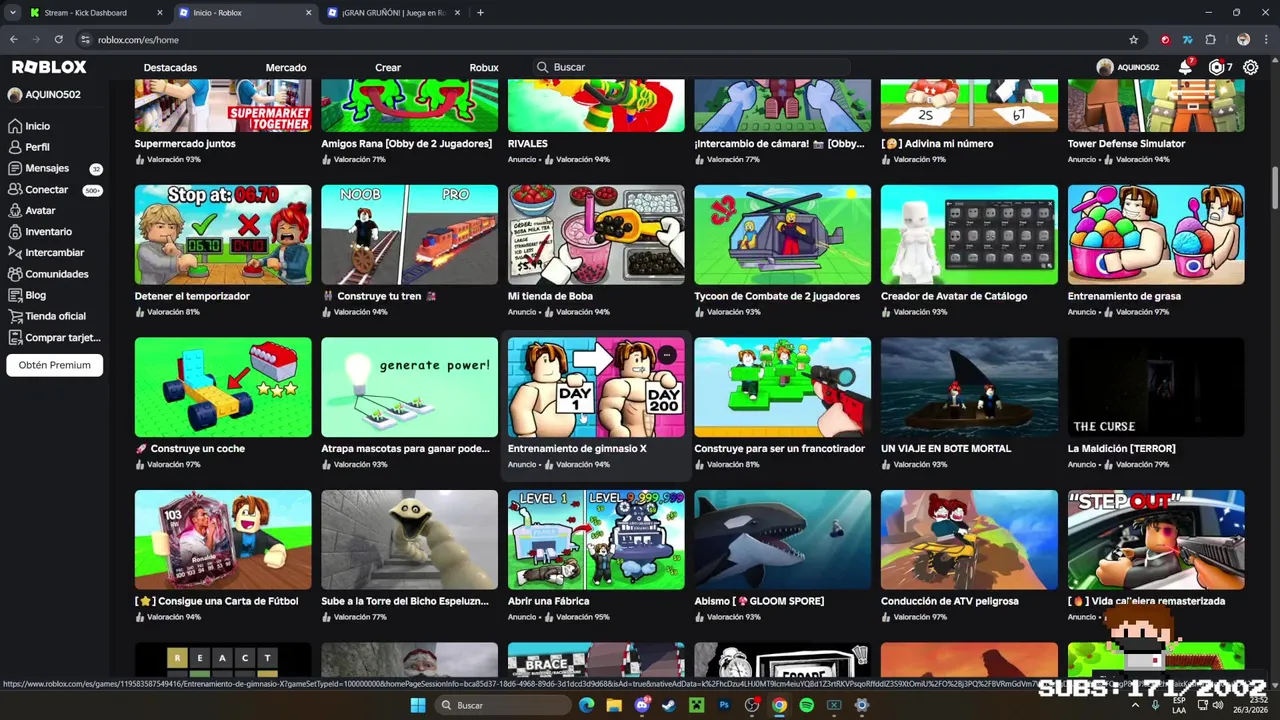
Task: Open Construye un coche thumbnail
Action: click(223, 387)
